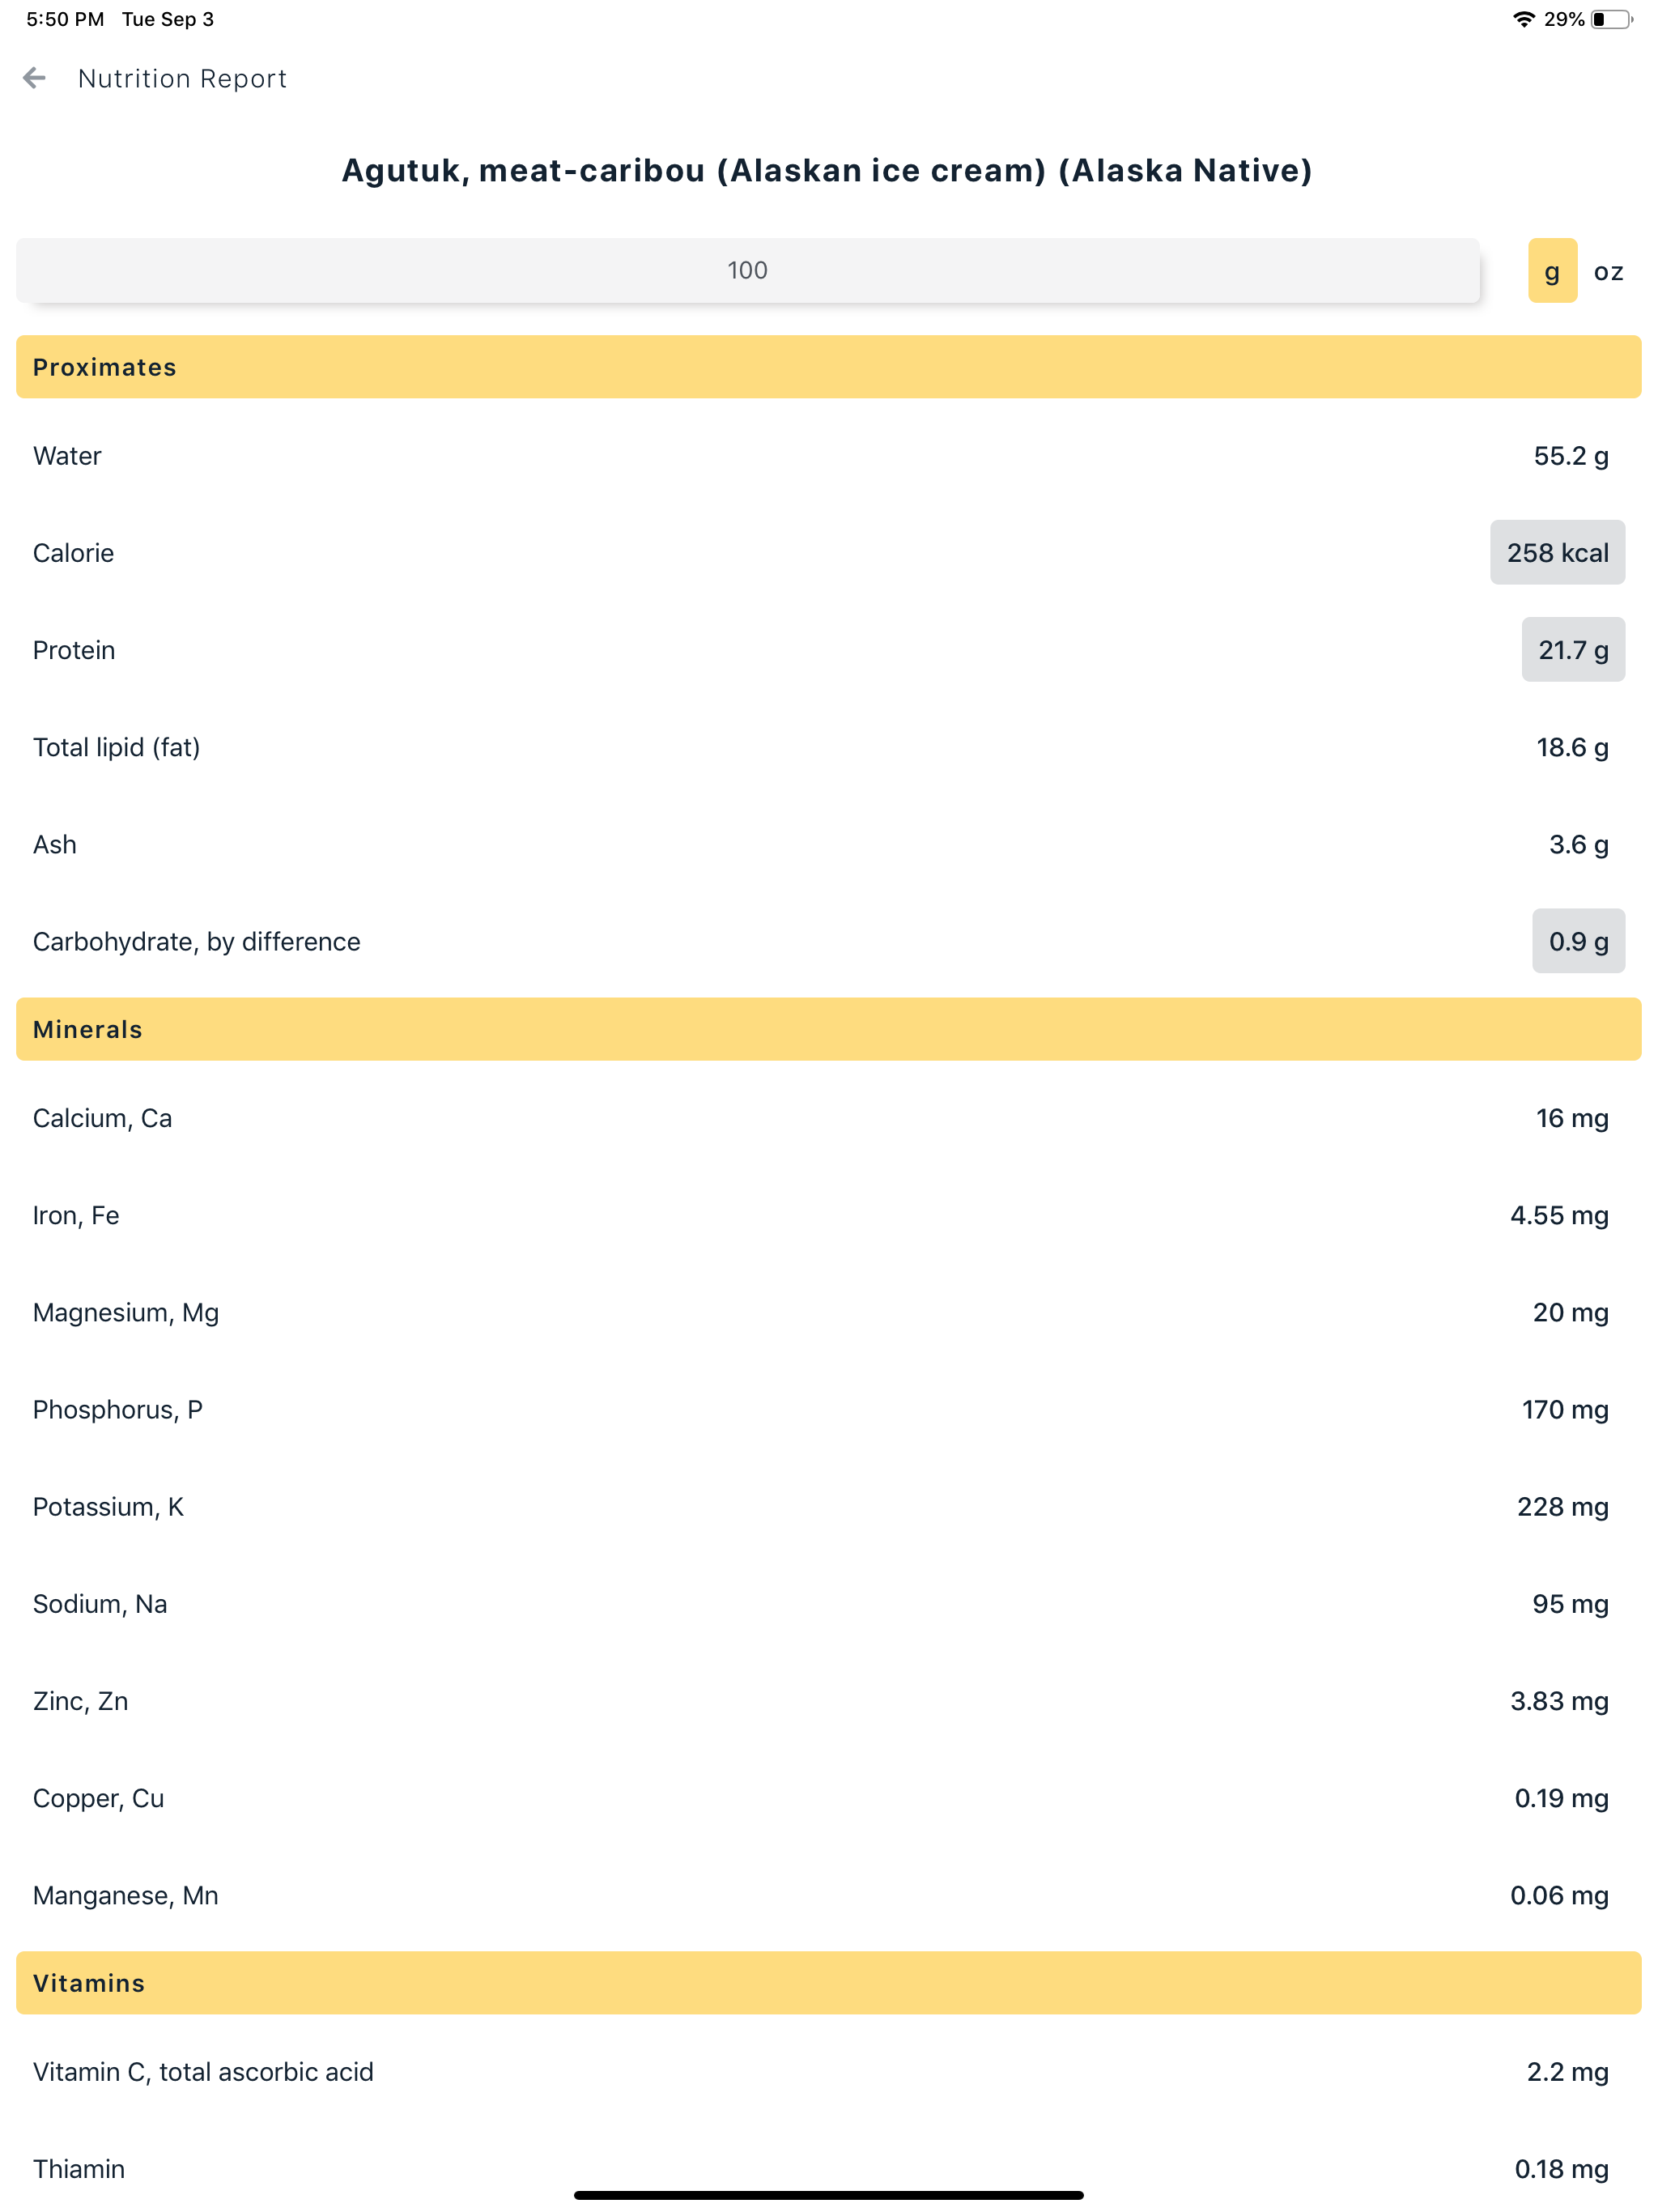Select the Total lipid (fat) row

(x=828, y=747)
